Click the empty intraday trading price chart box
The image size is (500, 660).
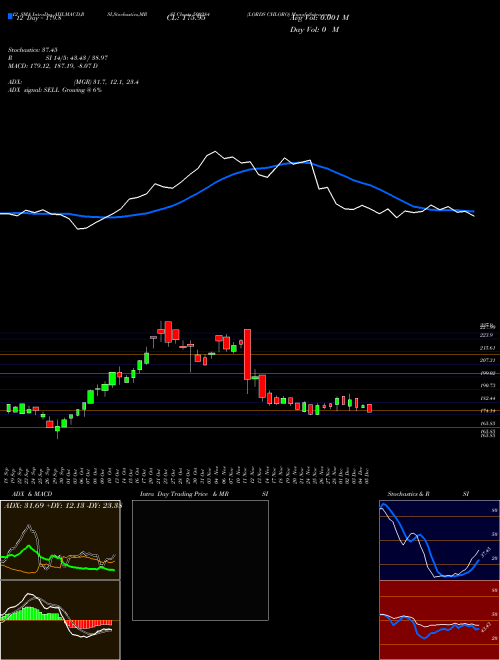[x=200, y=560]
